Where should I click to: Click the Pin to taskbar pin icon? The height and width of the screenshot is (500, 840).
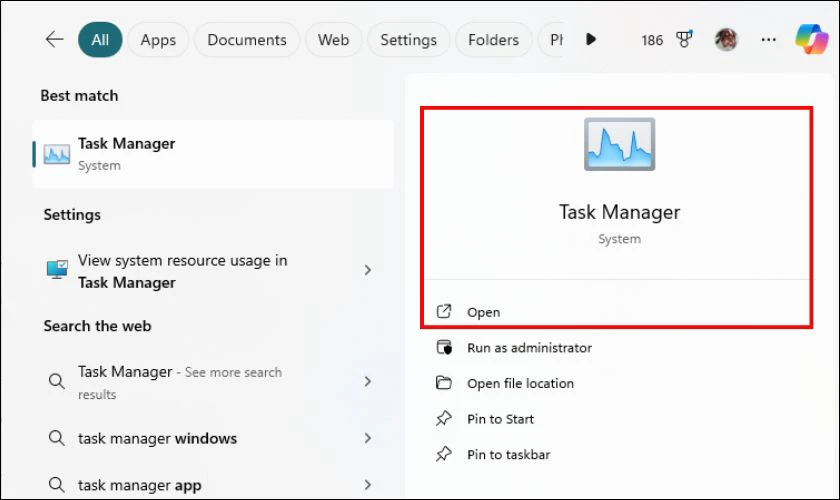click(444, 454)
